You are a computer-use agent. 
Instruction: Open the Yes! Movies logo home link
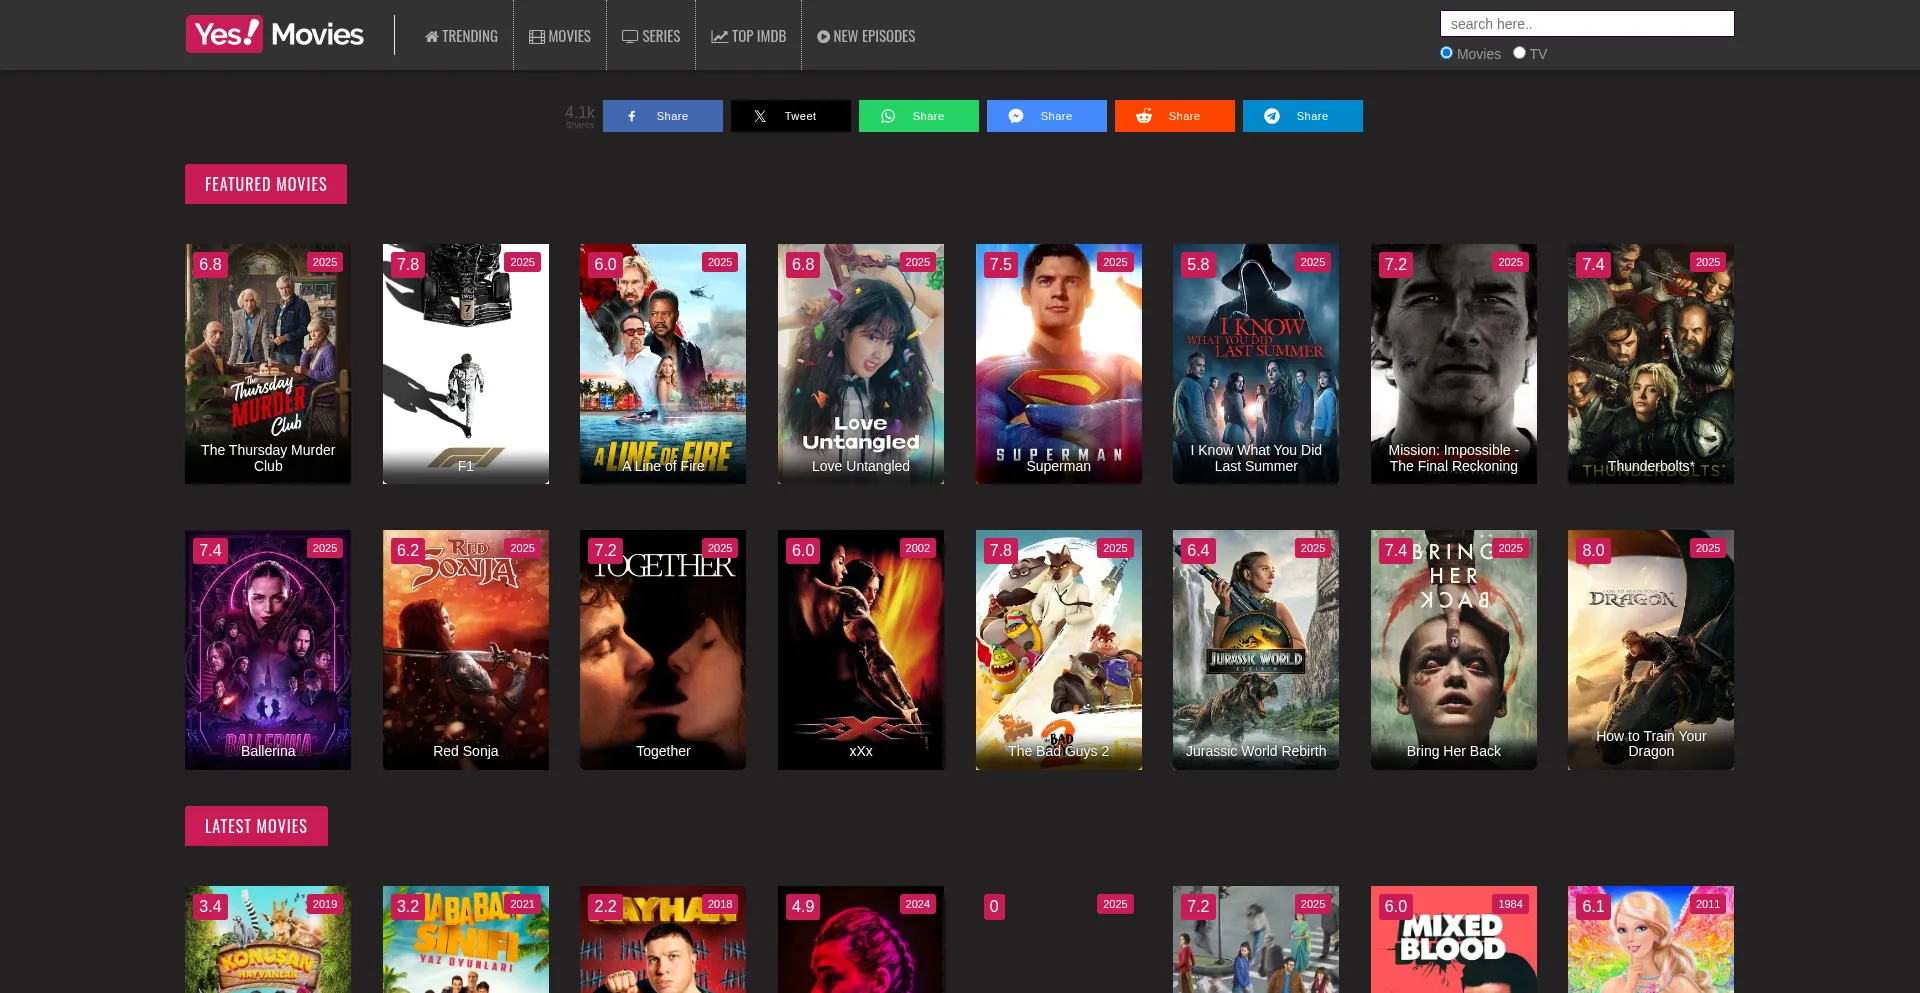pos(274,34)
